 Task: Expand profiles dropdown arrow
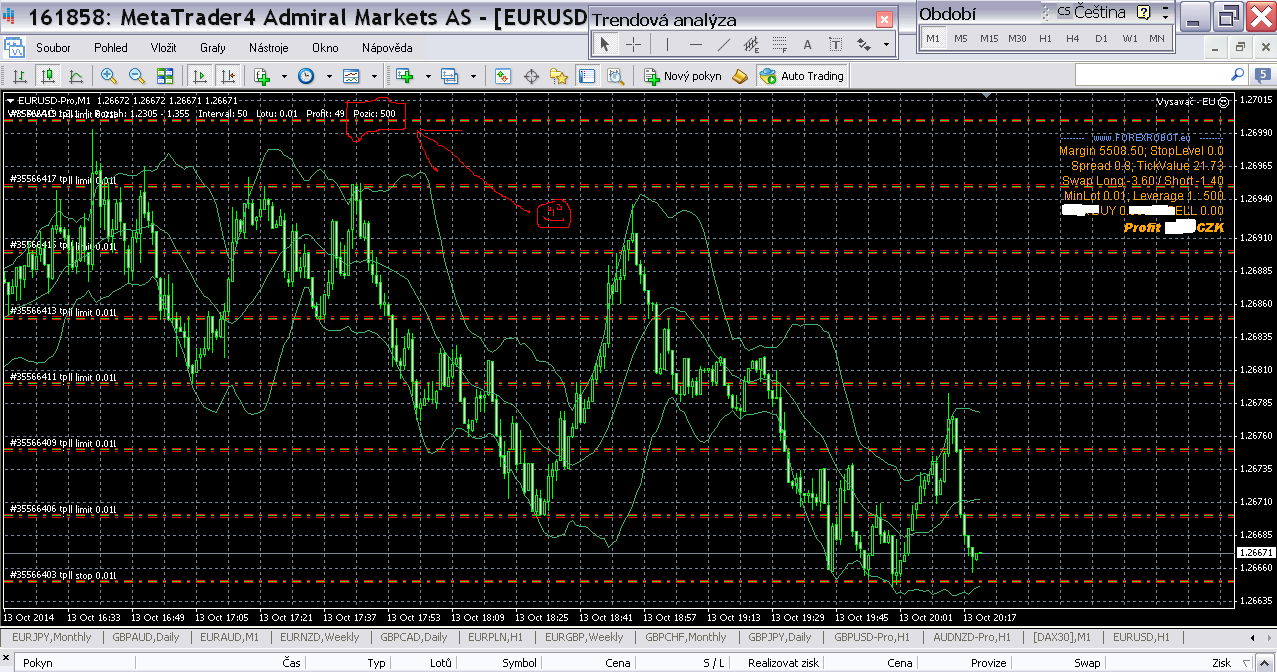(x=473, y=76)
